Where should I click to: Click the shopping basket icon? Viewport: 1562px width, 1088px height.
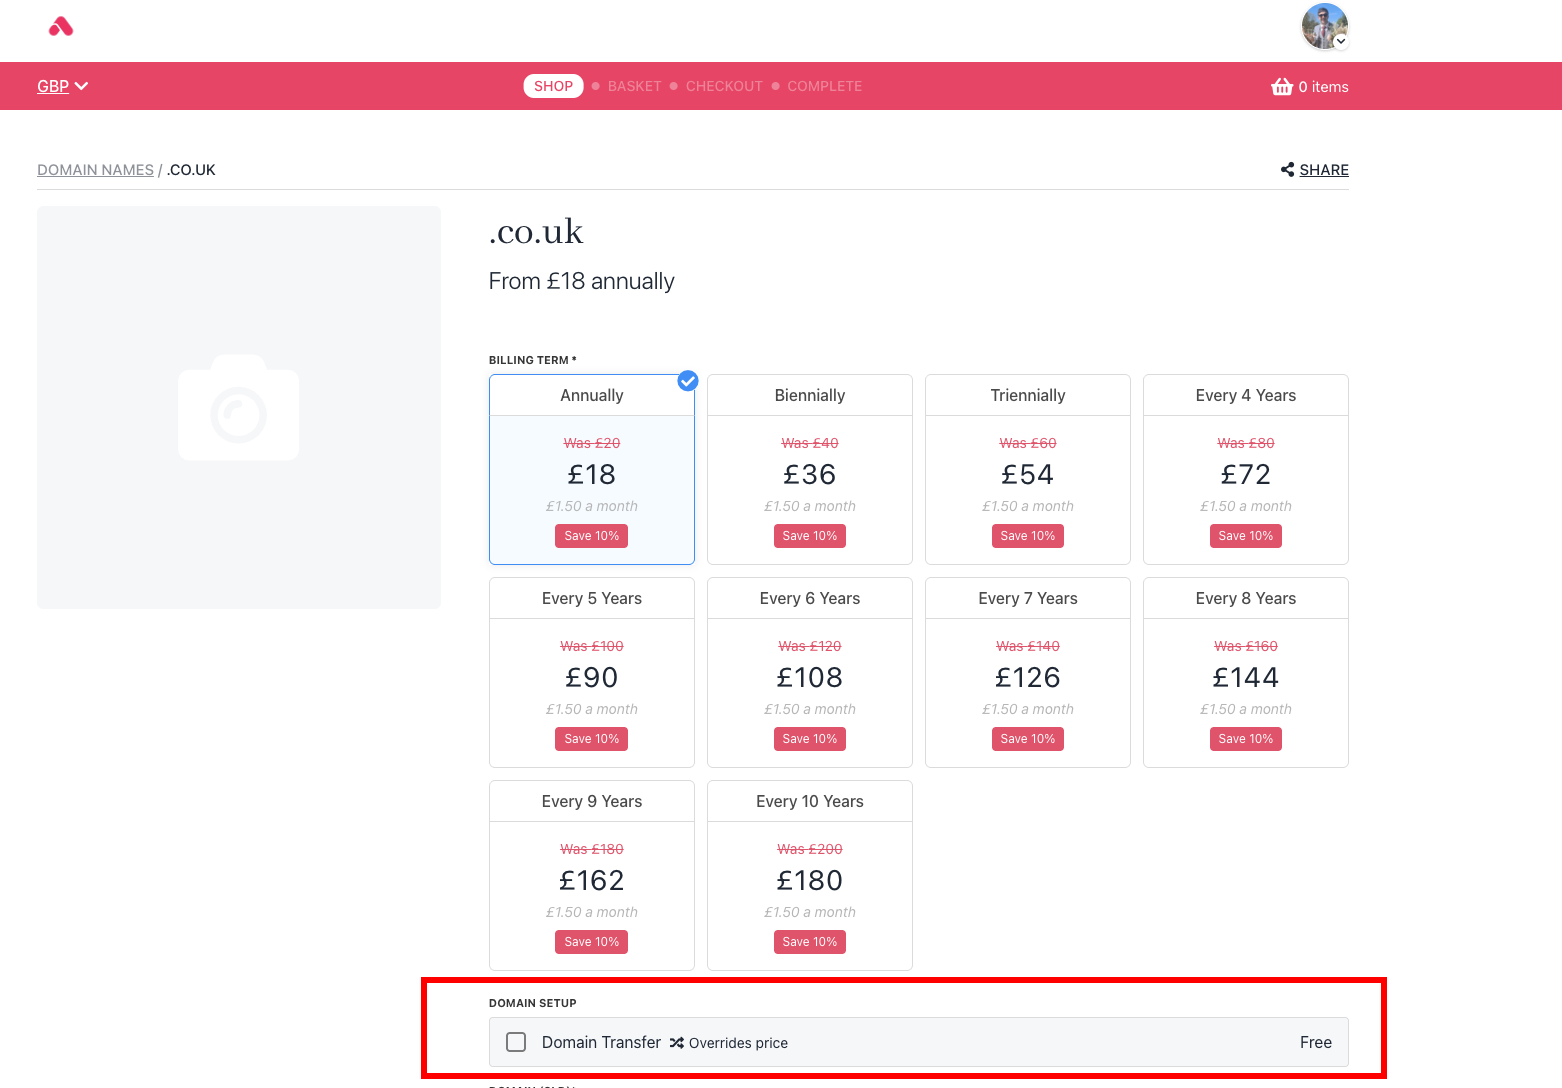coord(1282,87)
